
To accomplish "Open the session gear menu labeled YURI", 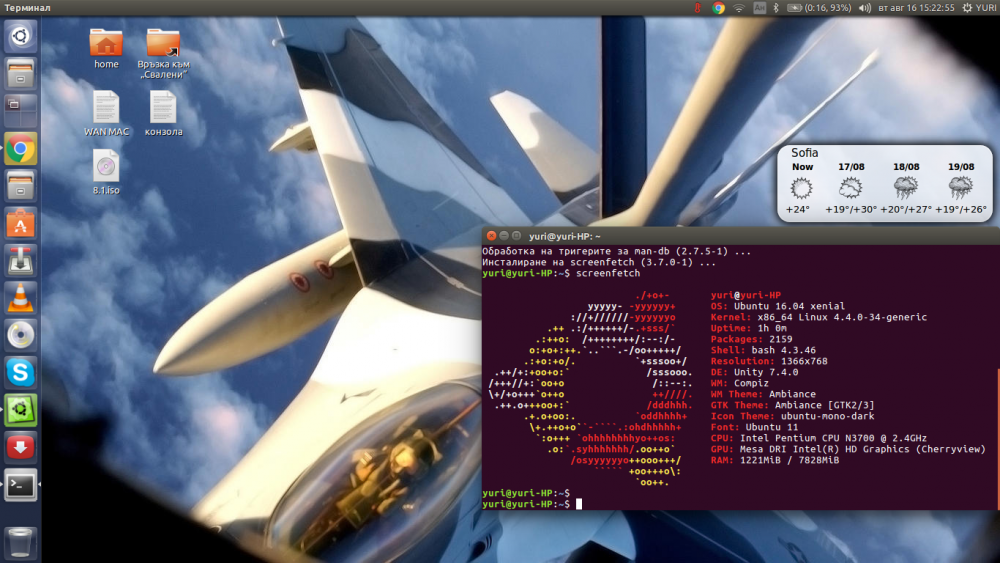I will click(x=979, y=8).
